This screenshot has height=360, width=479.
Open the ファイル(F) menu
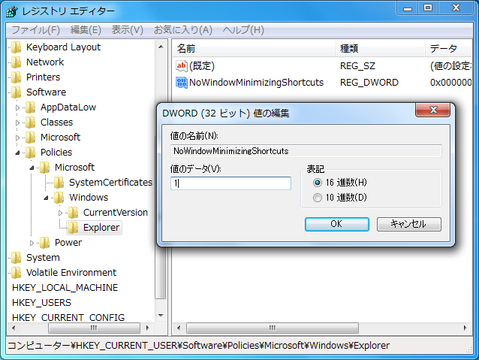point(36,30)
